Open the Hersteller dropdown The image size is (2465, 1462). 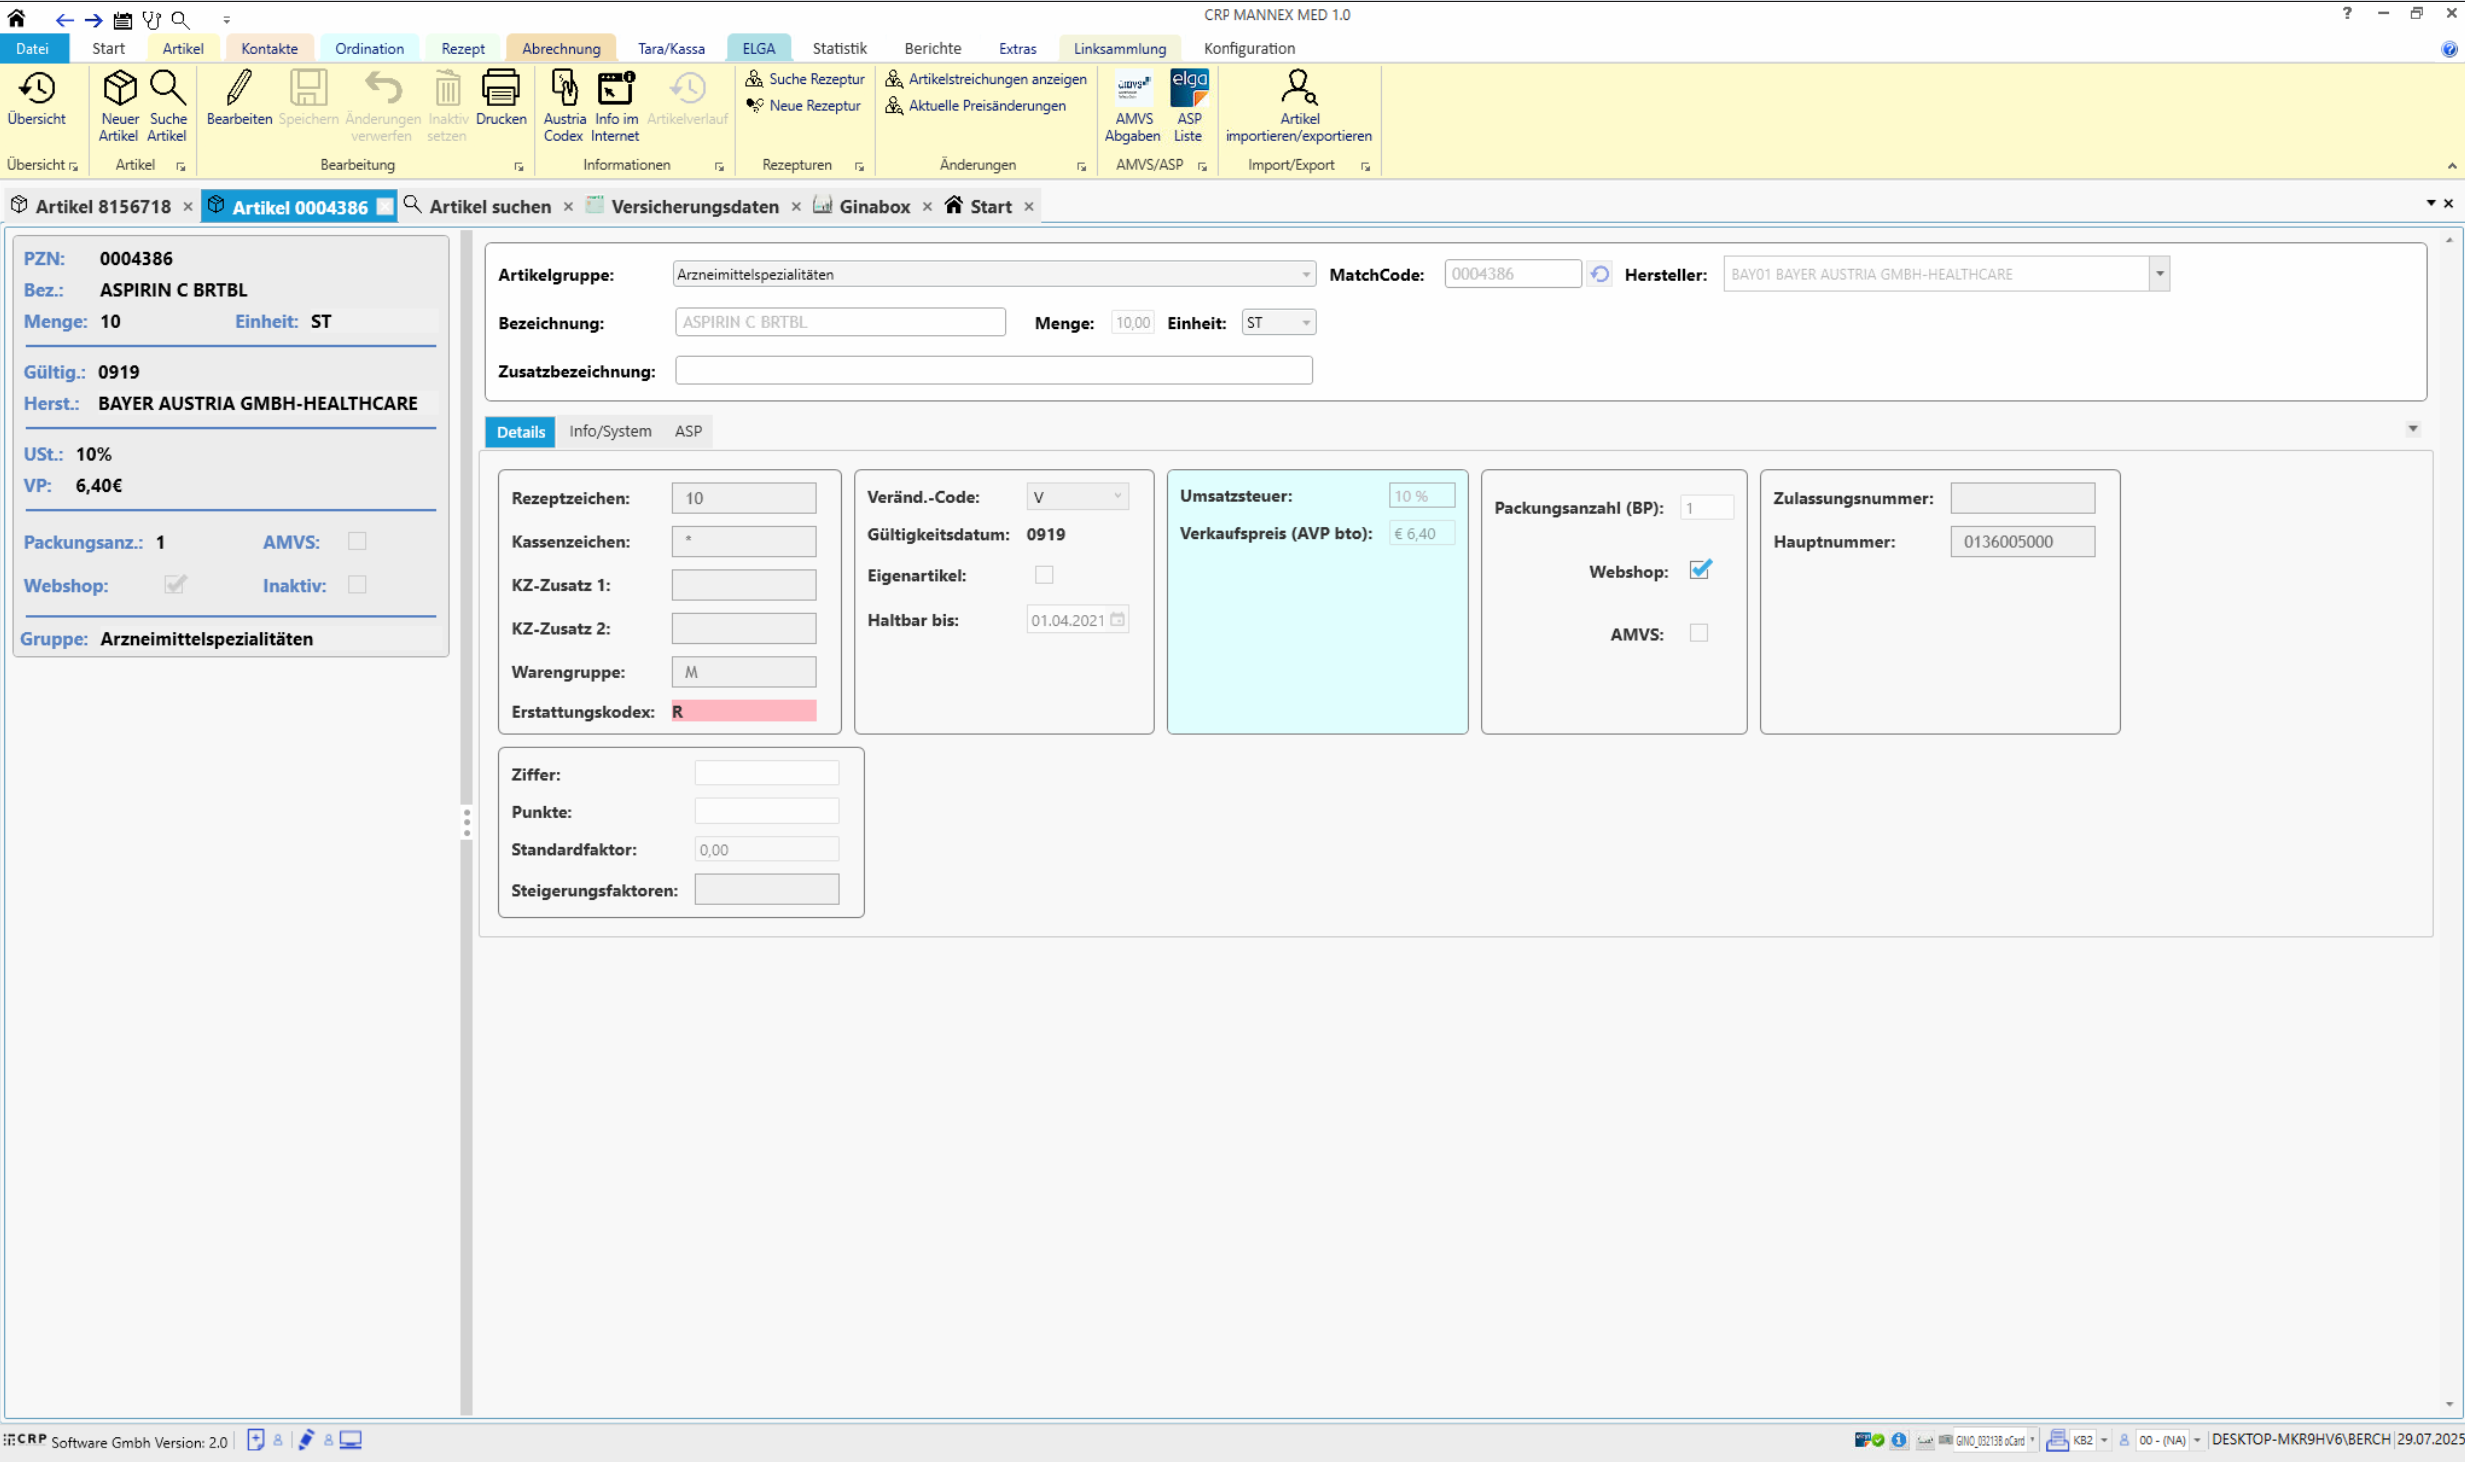pos(2159,274)
